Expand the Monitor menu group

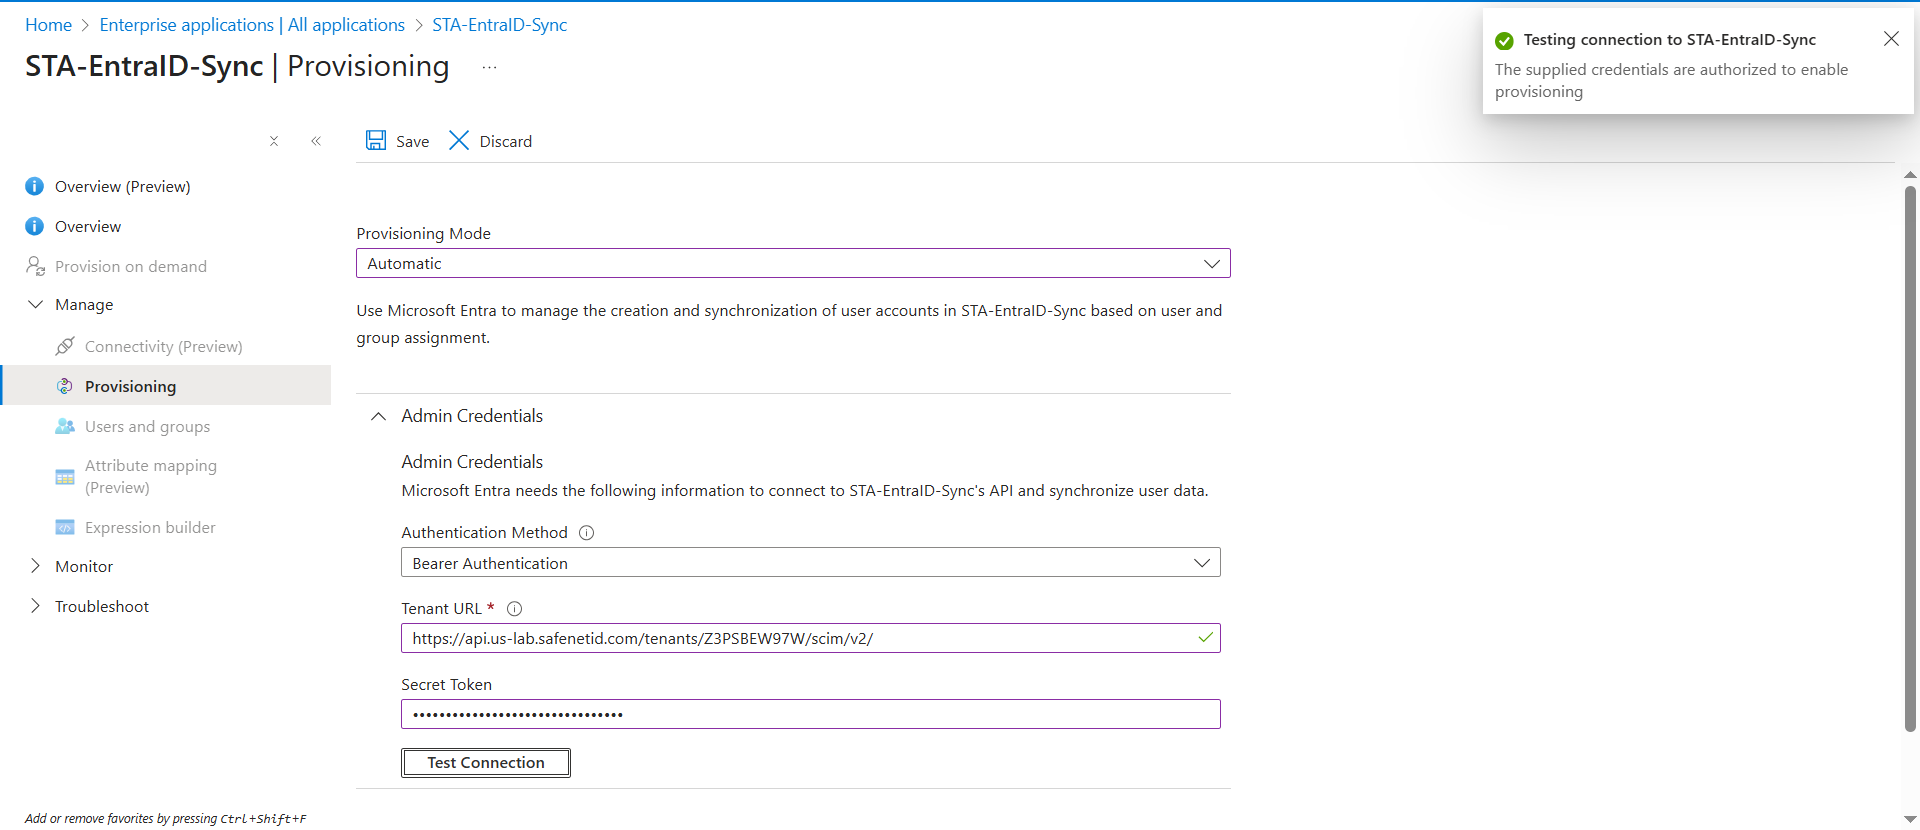[x=36, y=566]
